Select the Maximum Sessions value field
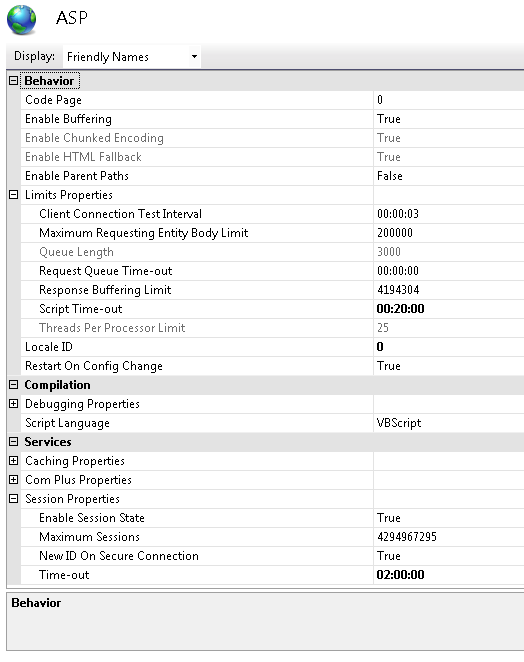Screen dimensions: 524x662 (x=449, y=537)
